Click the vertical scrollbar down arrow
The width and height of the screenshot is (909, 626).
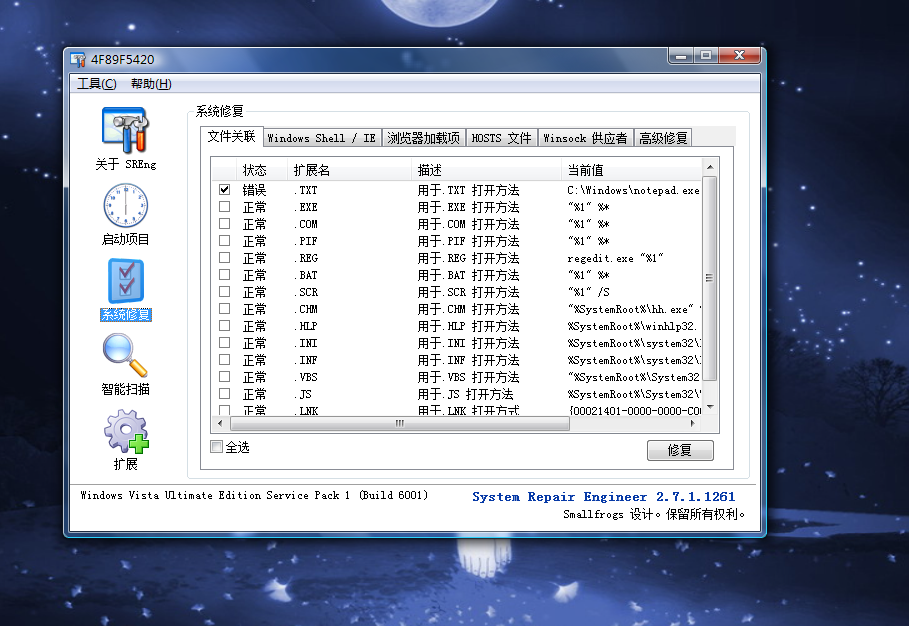(710, 407)
